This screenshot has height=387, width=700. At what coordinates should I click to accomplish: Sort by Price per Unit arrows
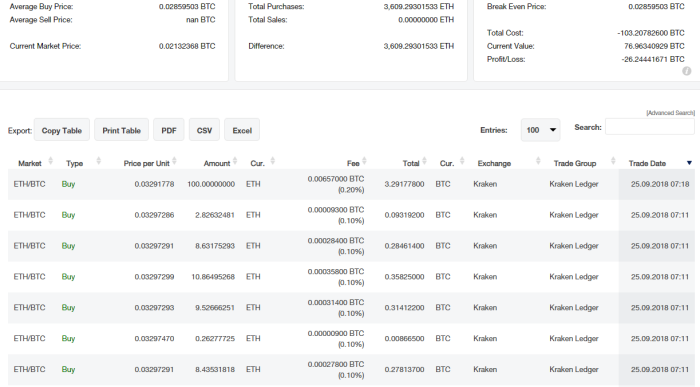174,161
